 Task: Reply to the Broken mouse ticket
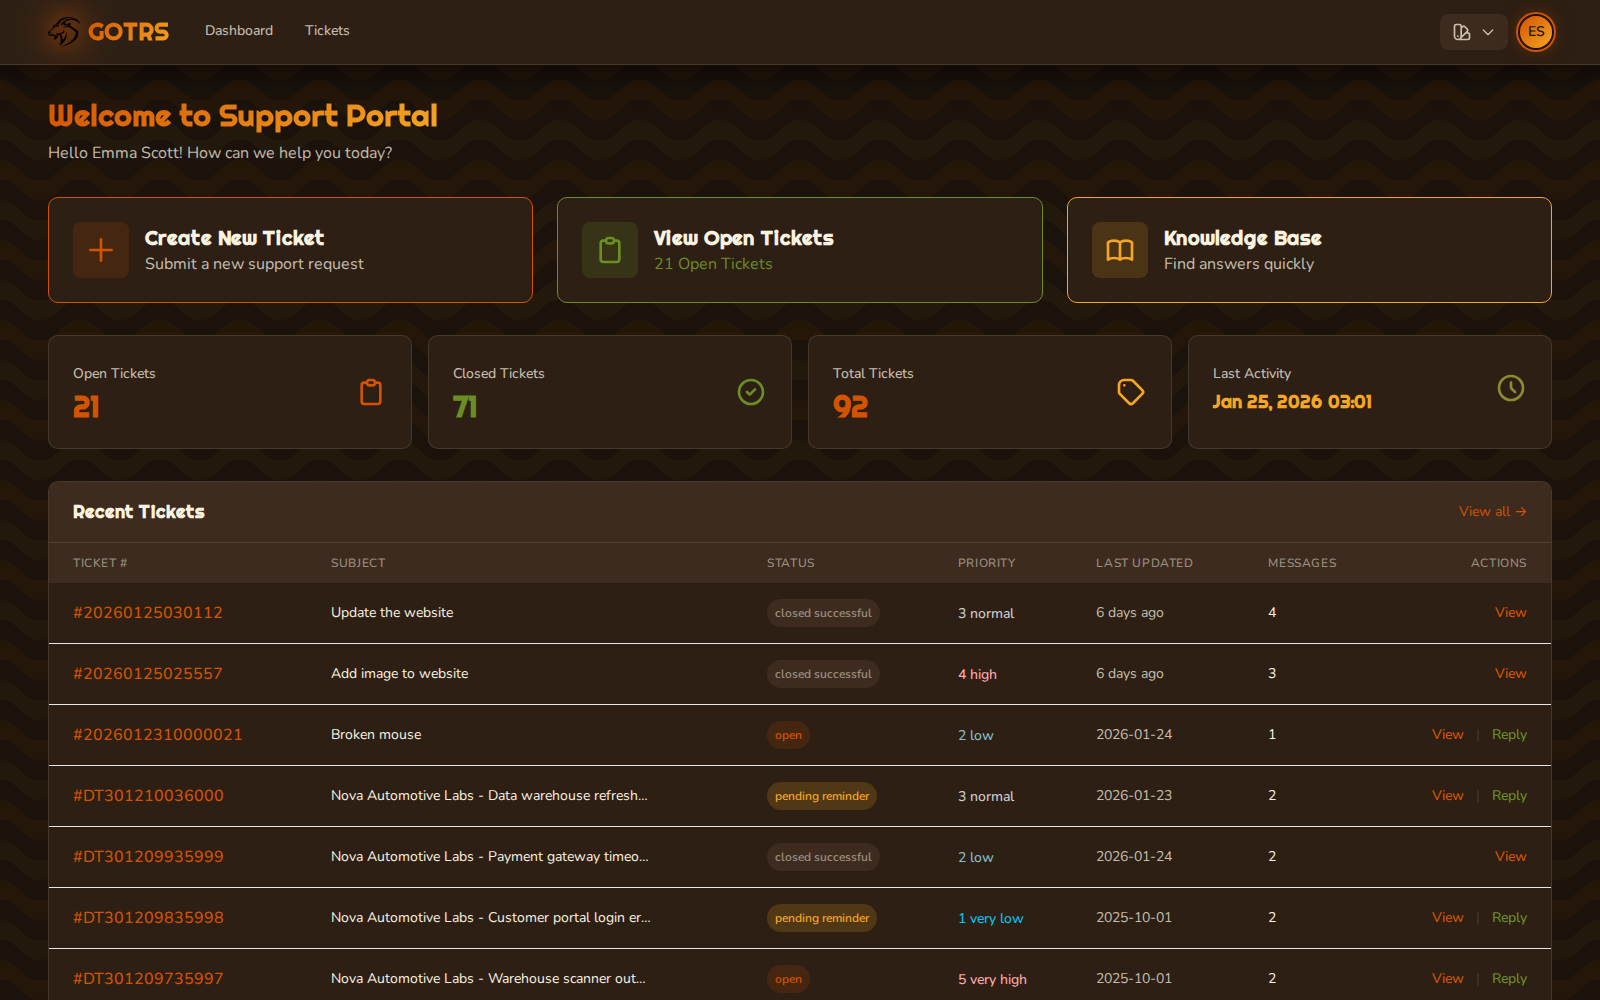pos(1509,734)
